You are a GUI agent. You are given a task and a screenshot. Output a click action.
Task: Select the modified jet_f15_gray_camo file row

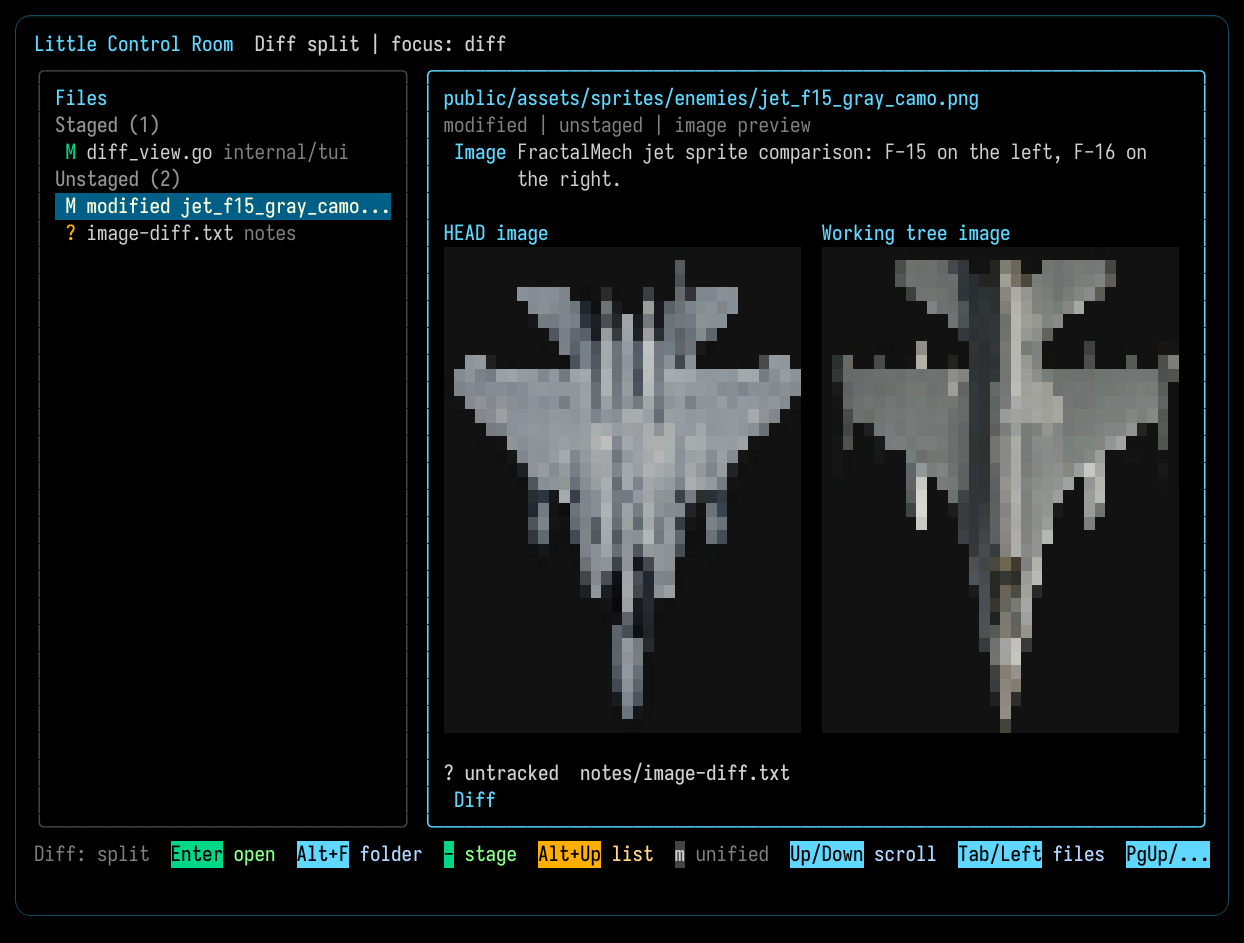point(222,206)
